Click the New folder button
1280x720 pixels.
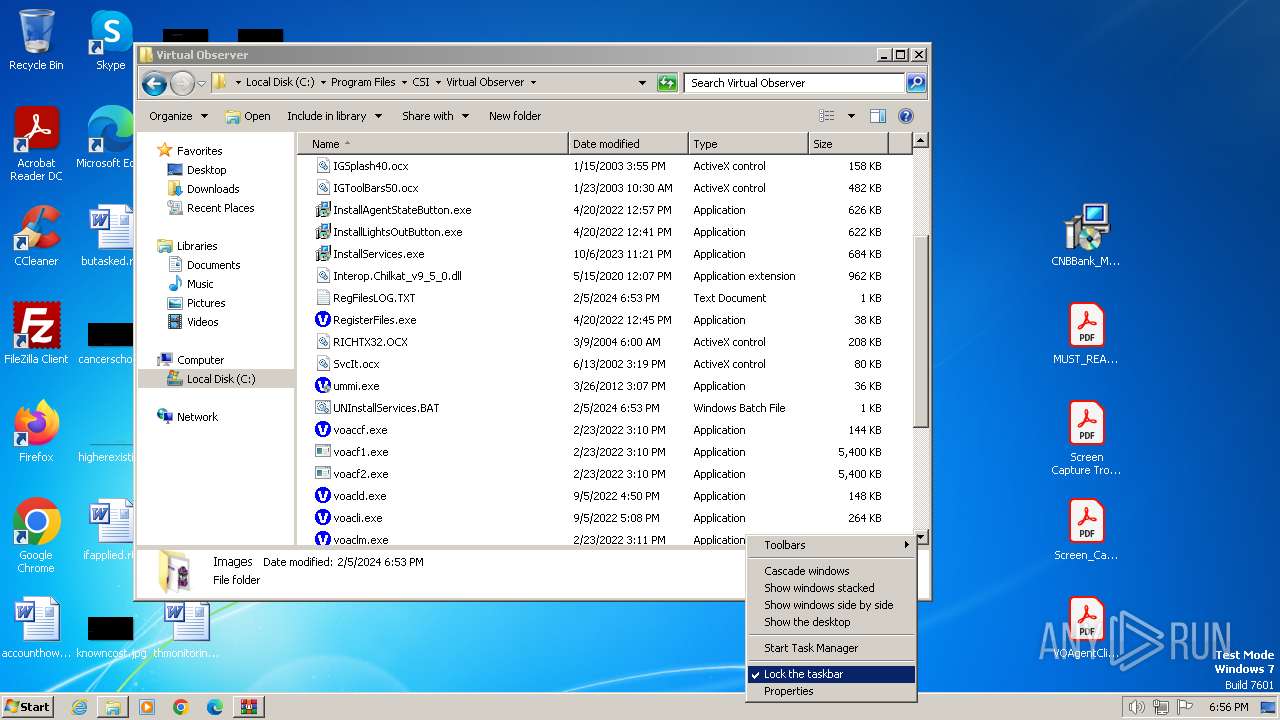click(x=515, y=116)
